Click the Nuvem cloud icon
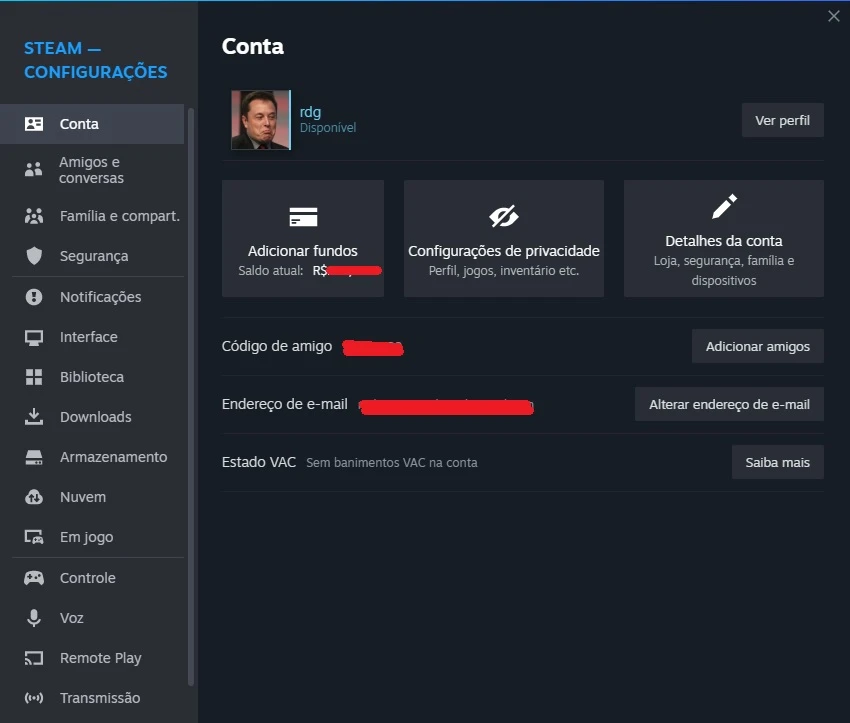 (x=34, y=497)
